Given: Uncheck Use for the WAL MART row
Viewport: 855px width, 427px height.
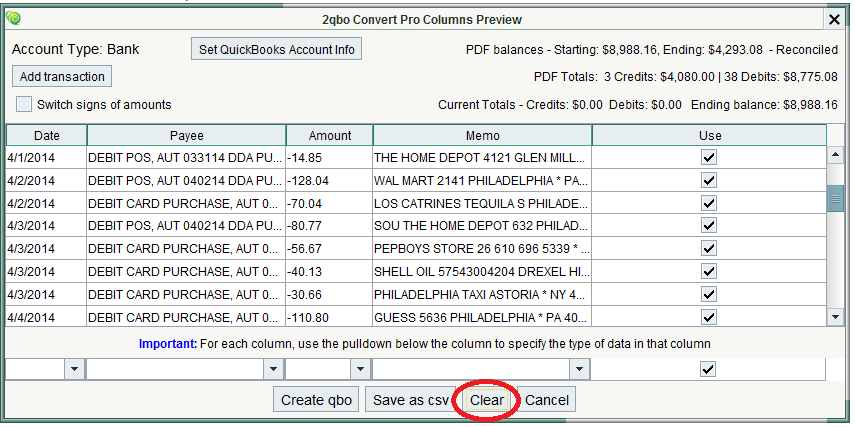Looking at the screenshot, I should pyautogui.click(x=709, y=180).
